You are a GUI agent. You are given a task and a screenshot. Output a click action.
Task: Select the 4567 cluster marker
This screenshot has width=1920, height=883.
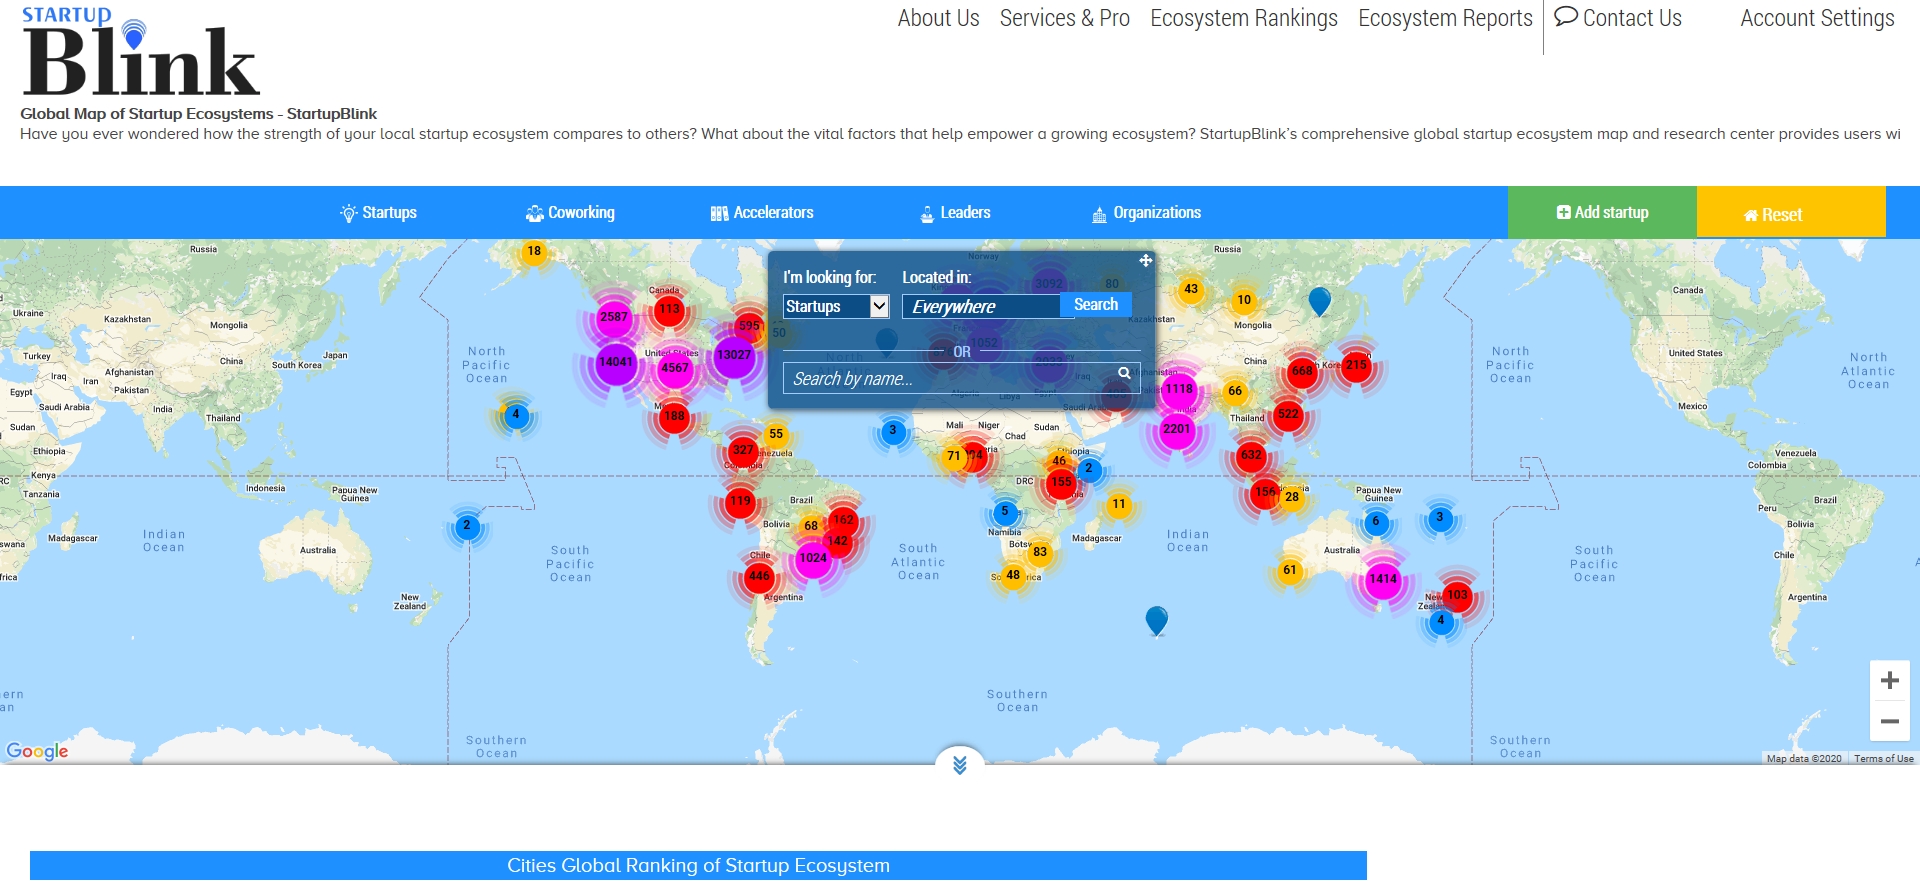coord(675,368)
